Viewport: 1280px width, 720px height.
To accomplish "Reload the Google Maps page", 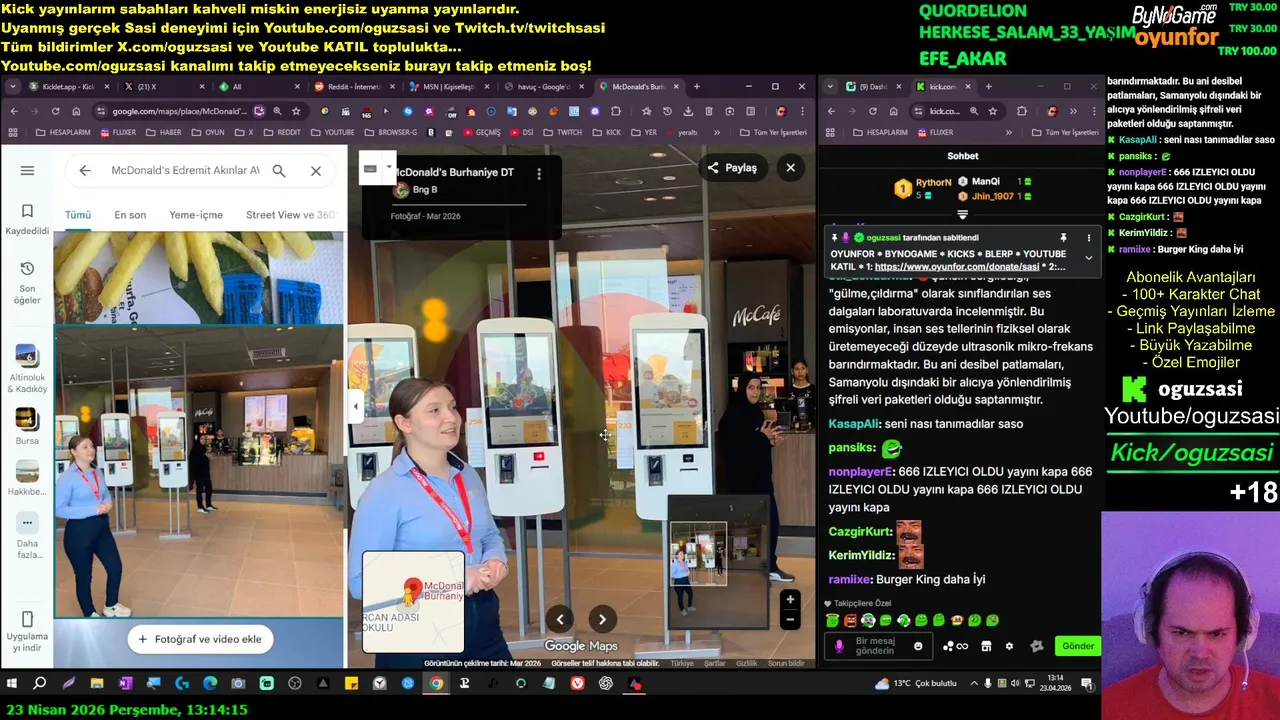I will point(55,111).
